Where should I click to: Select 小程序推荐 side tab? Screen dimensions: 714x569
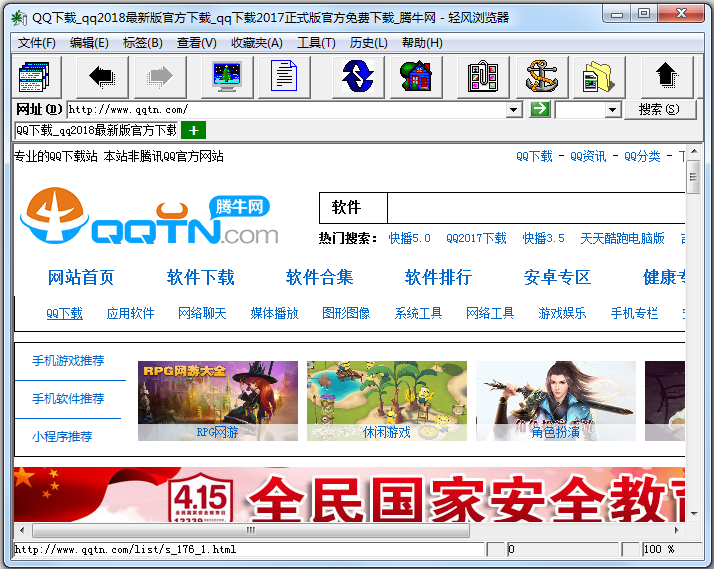(x=62, y=437)
